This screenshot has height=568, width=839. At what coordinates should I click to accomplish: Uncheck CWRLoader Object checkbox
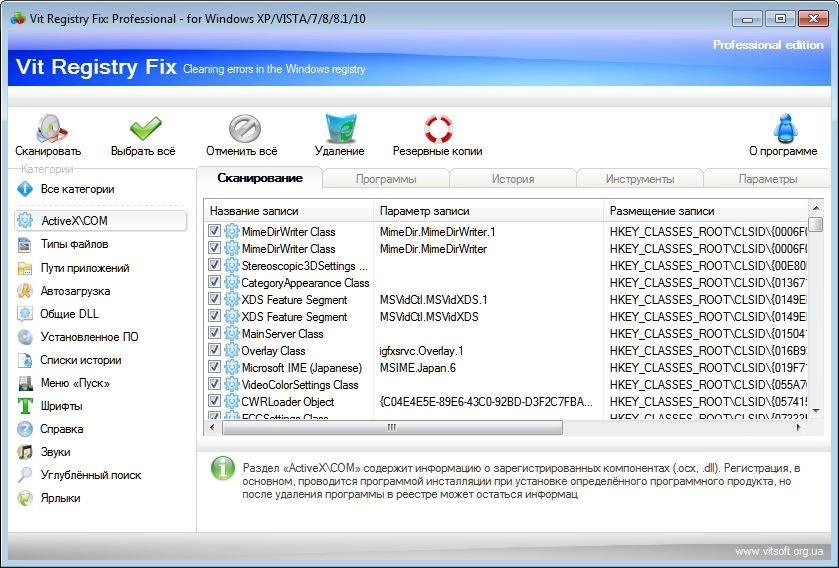click(x=214, y=401)
